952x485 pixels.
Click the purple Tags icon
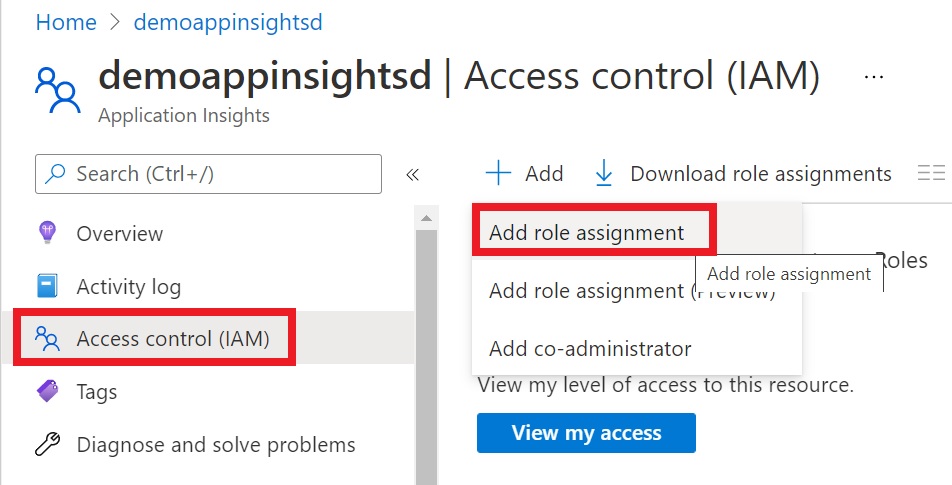47,391
